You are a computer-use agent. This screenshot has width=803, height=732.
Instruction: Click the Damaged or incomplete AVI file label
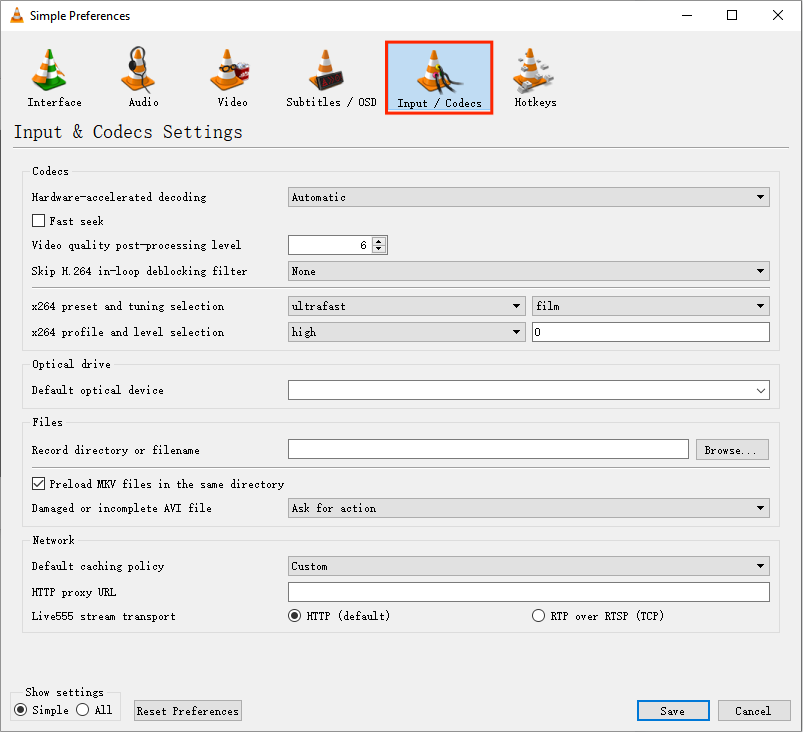[x=121, y=508]
